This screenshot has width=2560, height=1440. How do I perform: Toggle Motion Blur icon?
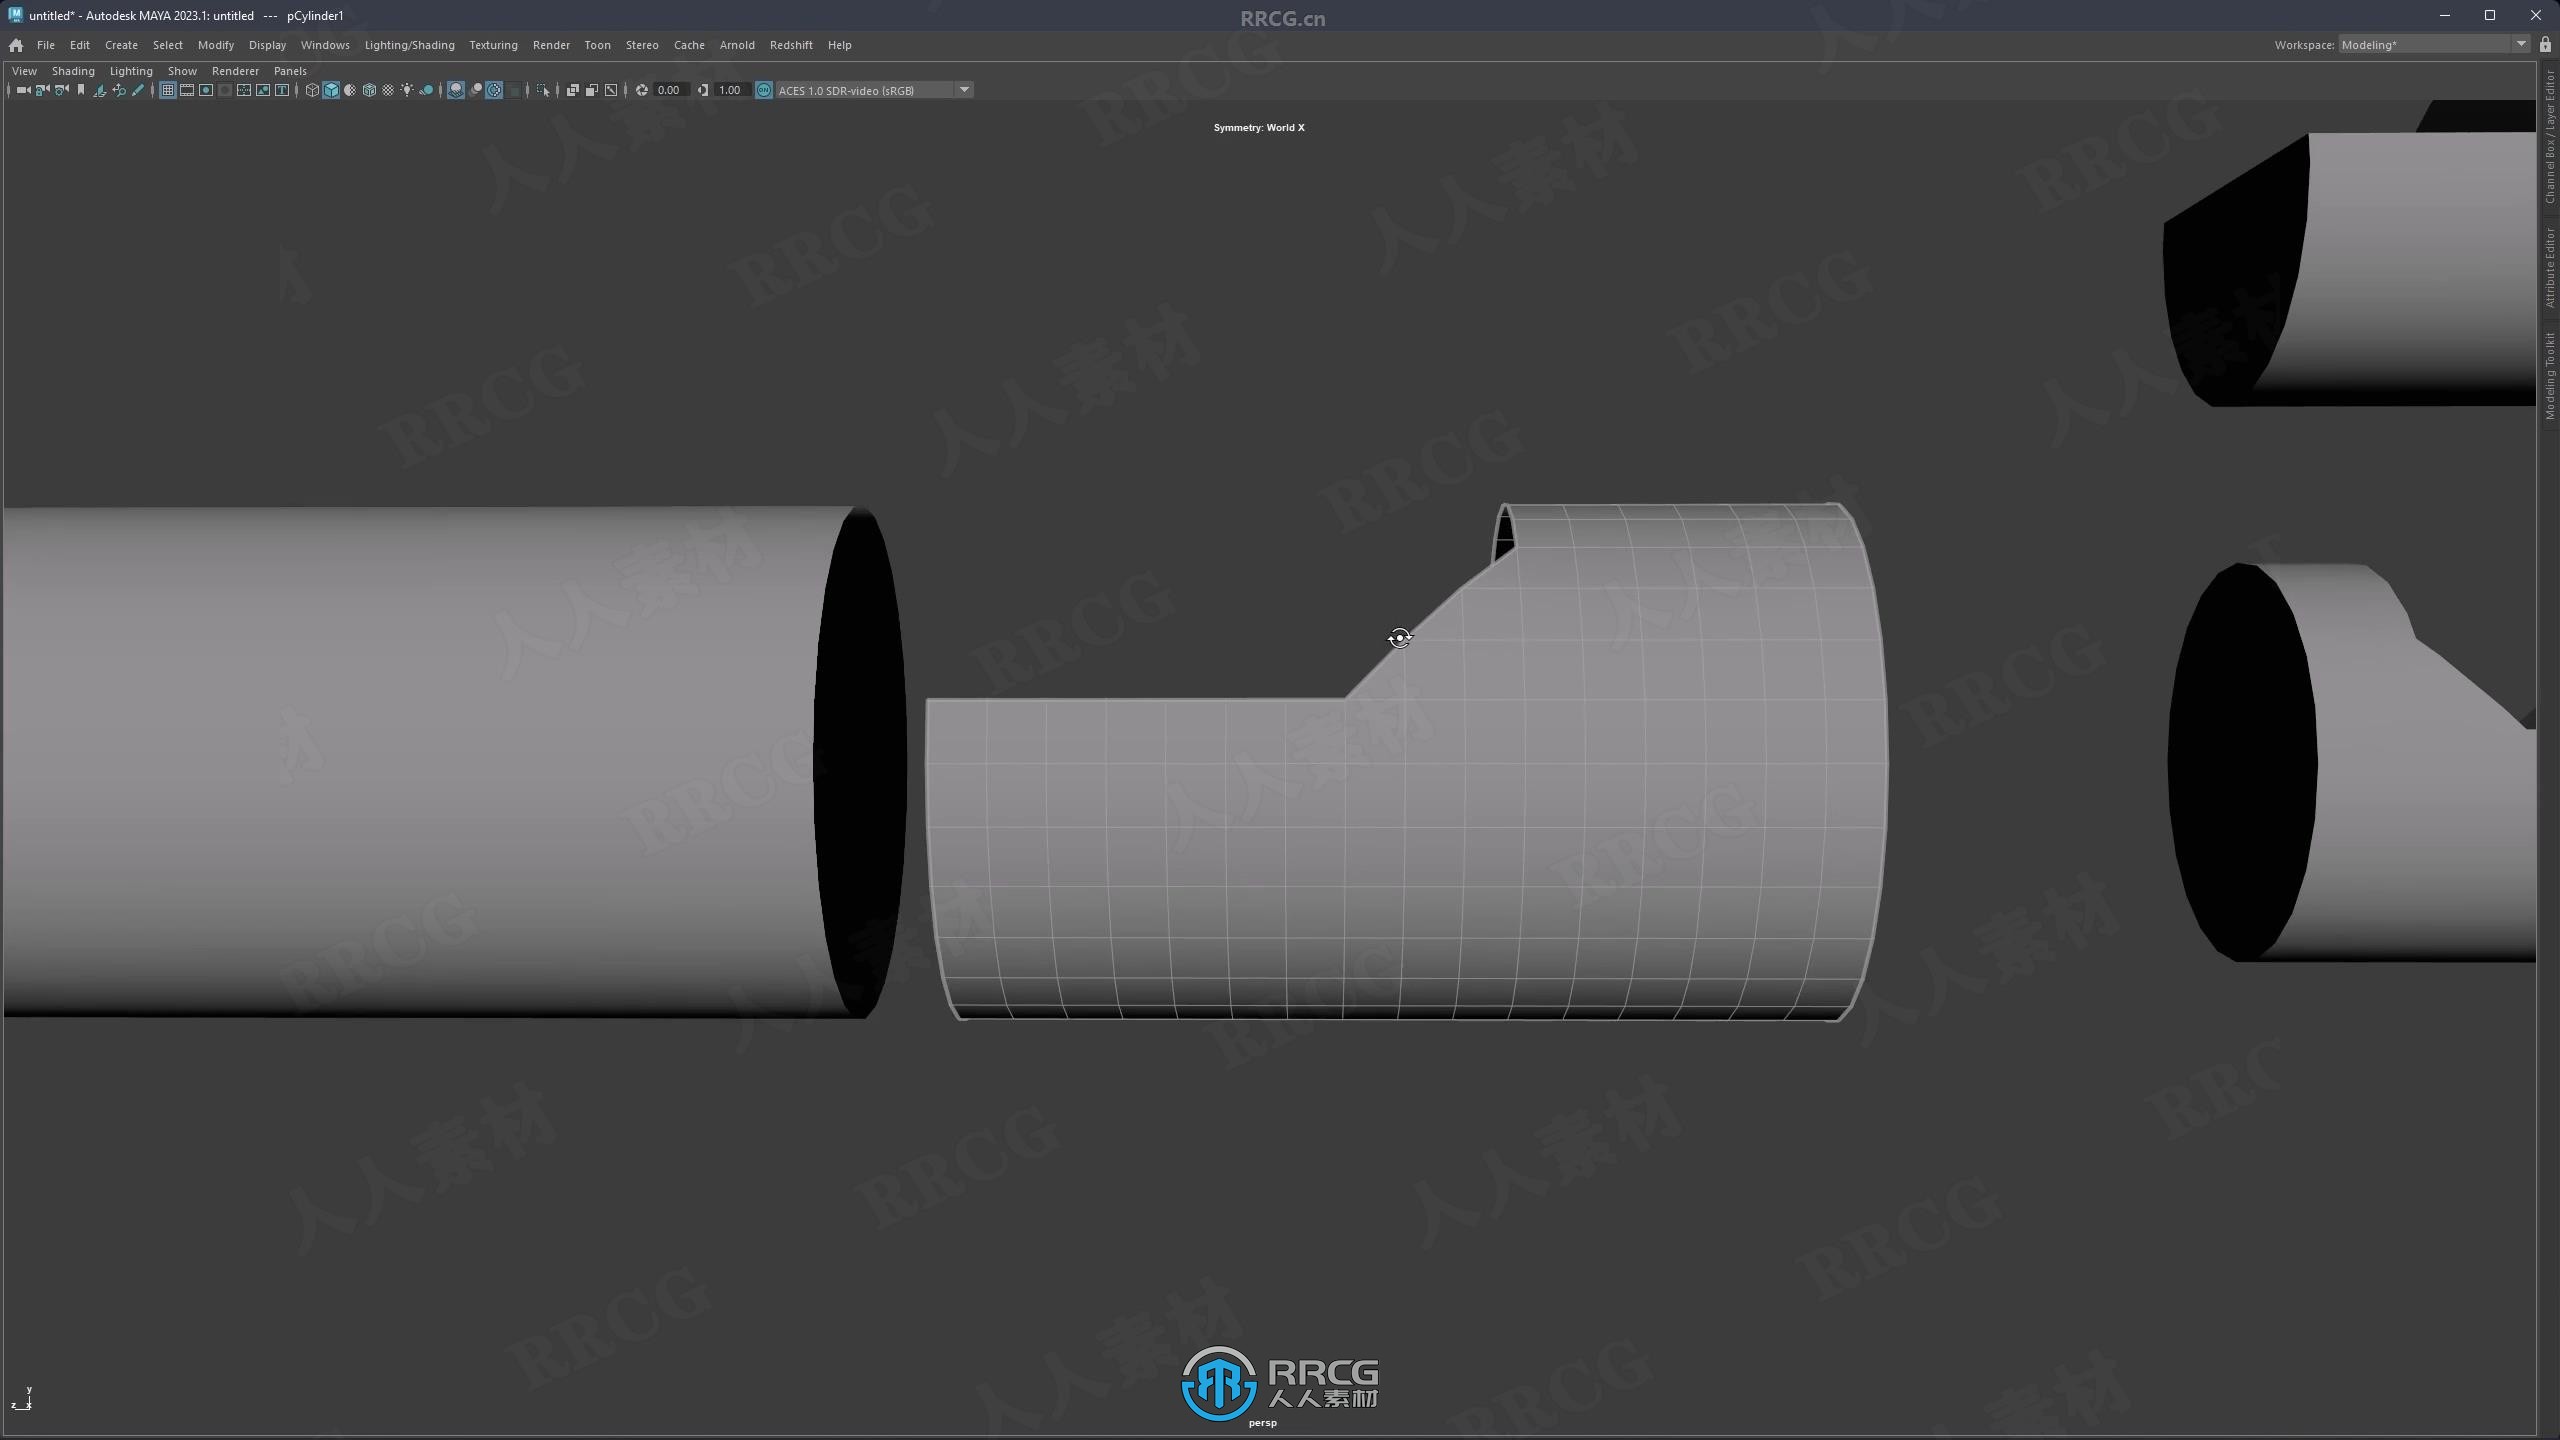[x=475, y=90]
